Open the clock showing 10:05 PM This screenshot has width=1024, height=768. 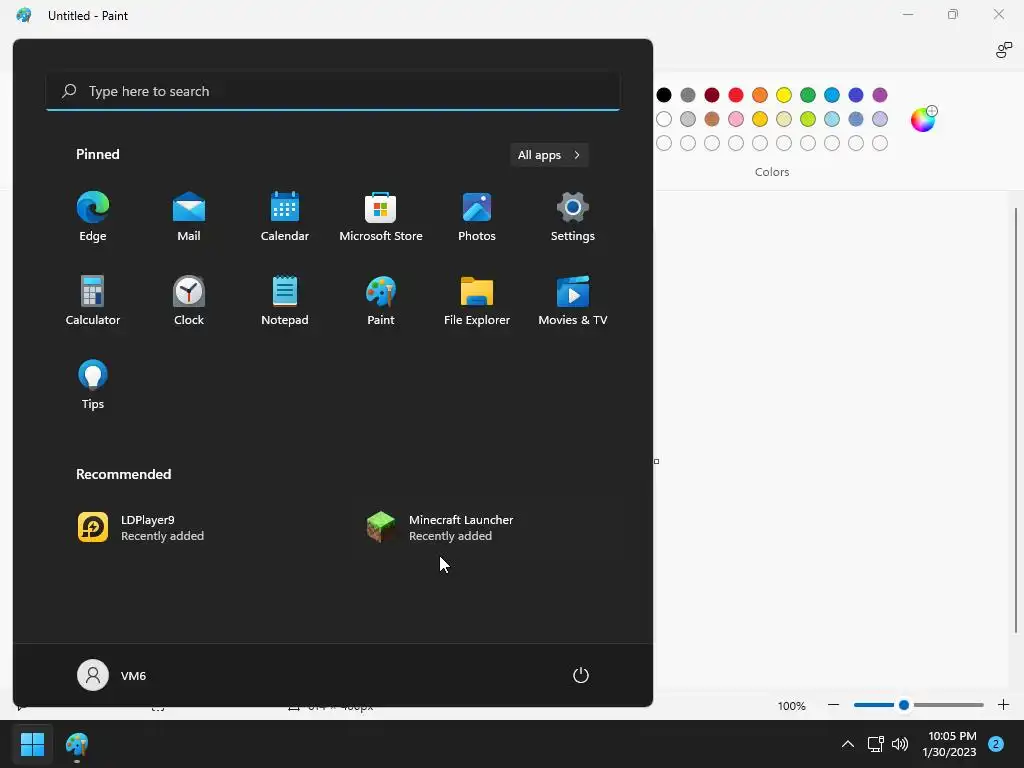[950, 744]
